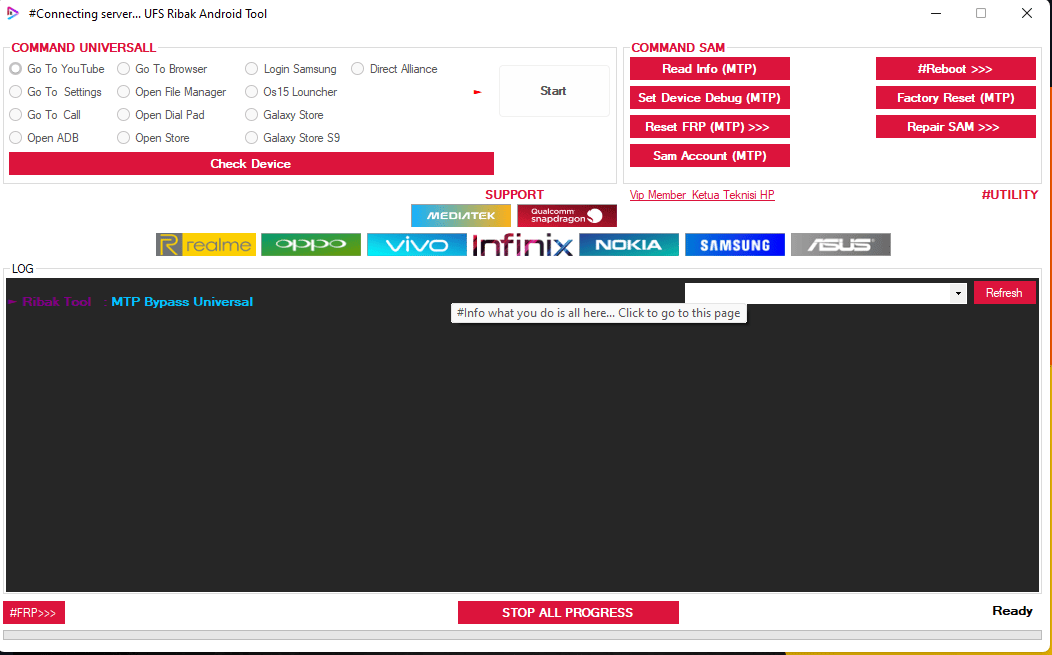Choose the Open File Manager radio button
This screenshot has width=1052, height=655.
124,92
